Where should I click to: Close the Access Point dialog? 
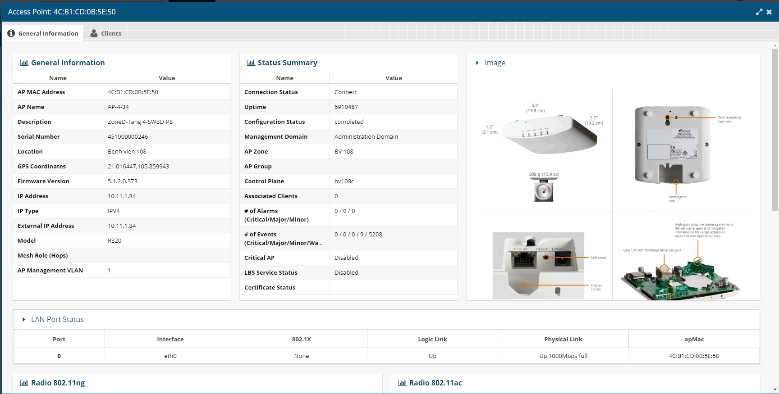coord(769,11)
